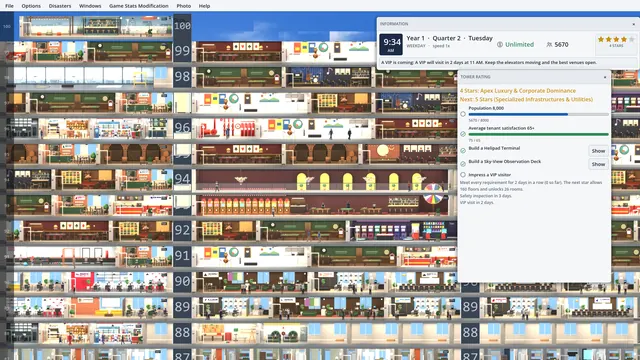Click the Impress a VIP visitor circle
Viewport: 640px width, 360px height.
click(463, 175)
